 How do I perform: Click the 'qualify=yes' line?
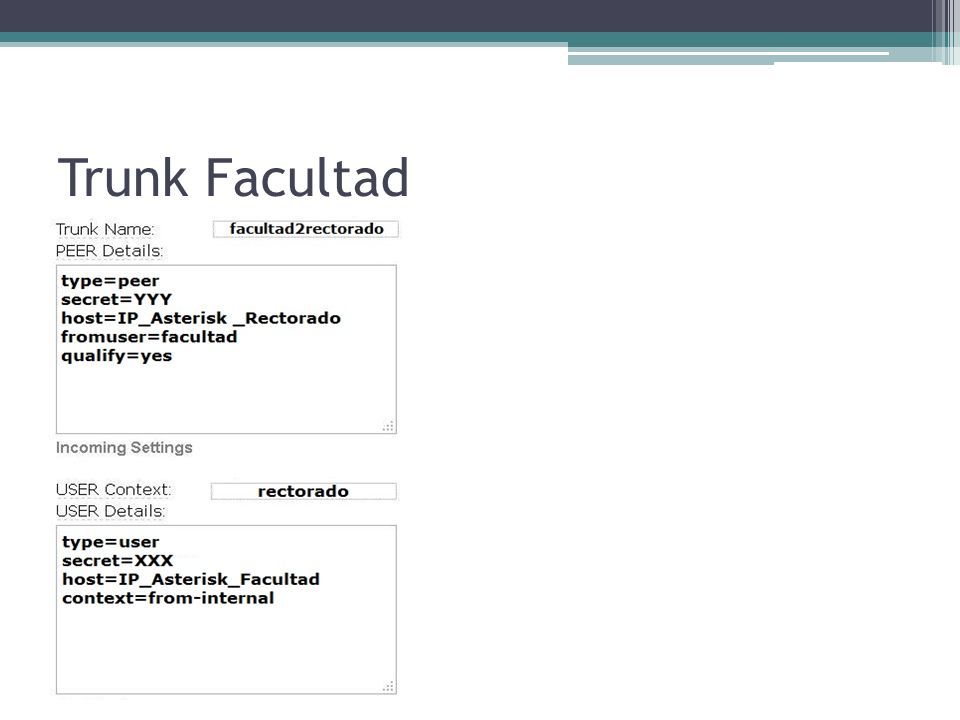pyautogui.click(x=116, y=356)
